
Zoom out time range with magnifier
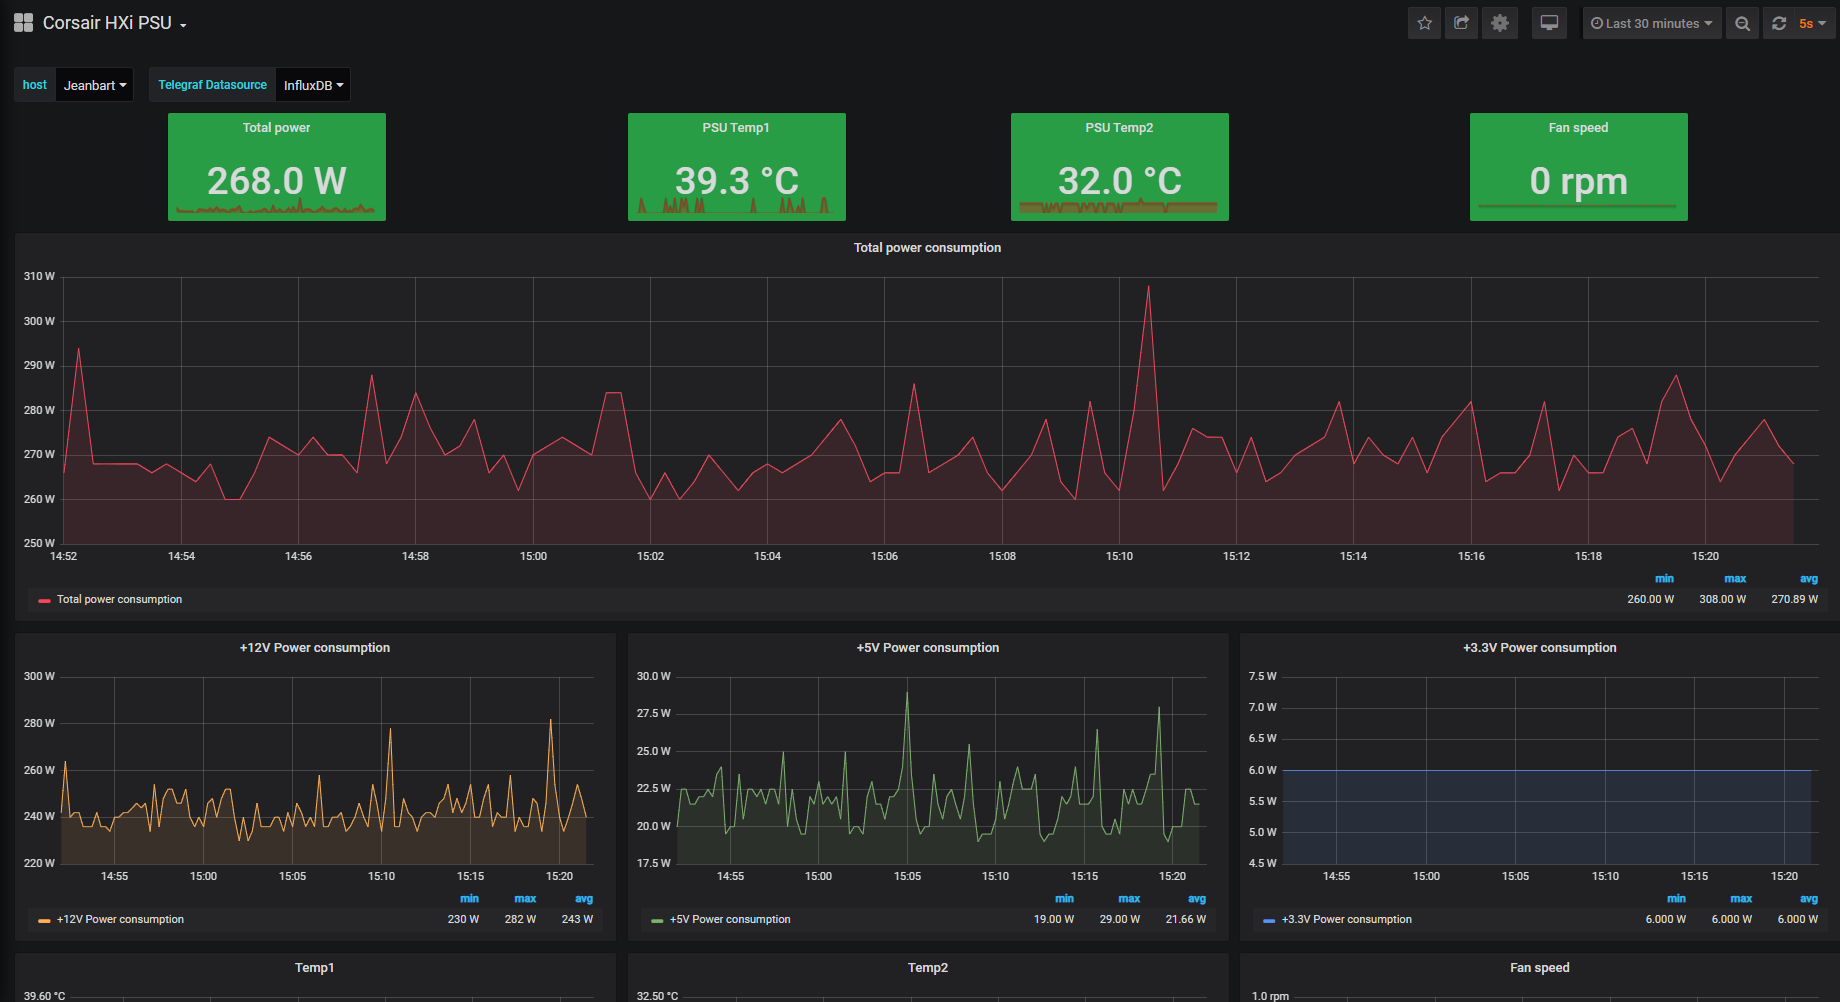(1742, 23)
